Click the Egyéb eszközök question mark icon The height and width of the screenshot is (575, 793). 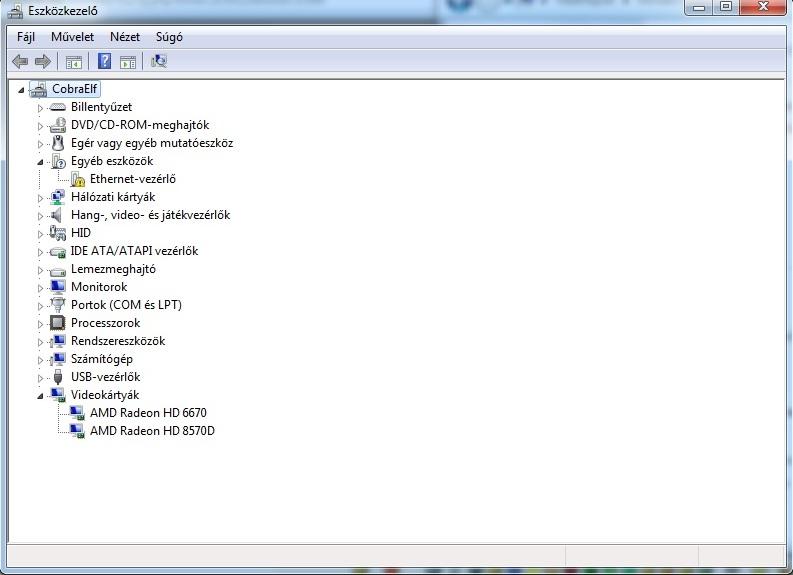(x=59, y=162)
